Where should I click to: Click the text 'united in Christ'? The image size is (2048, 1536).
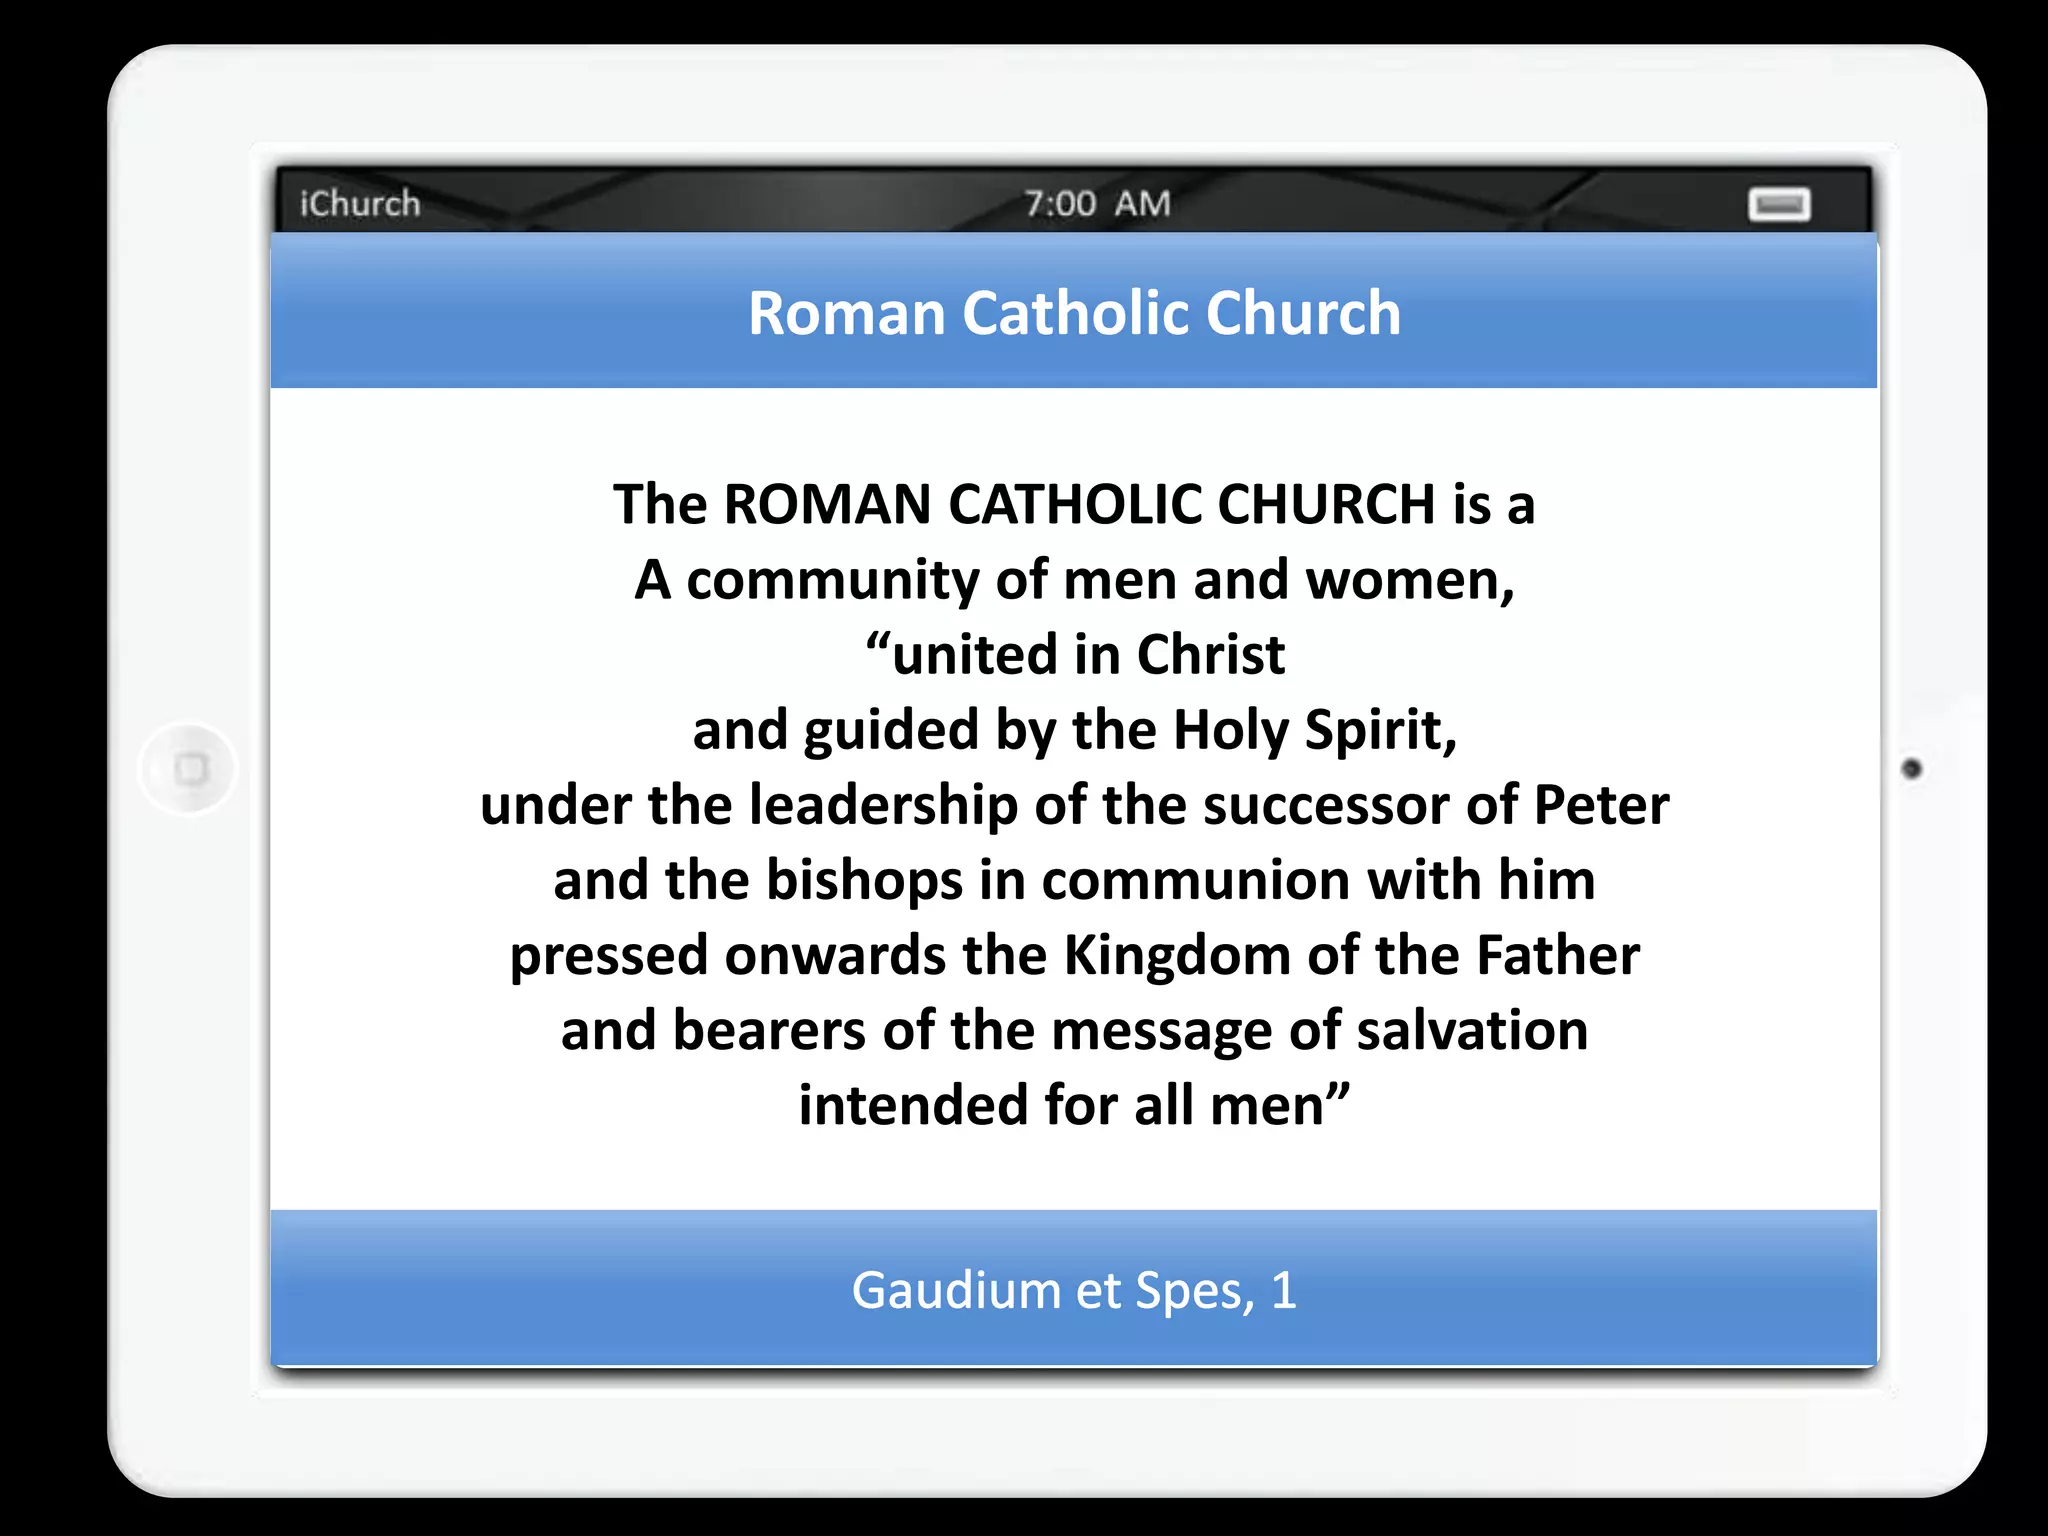click(x=1088, y=655)
